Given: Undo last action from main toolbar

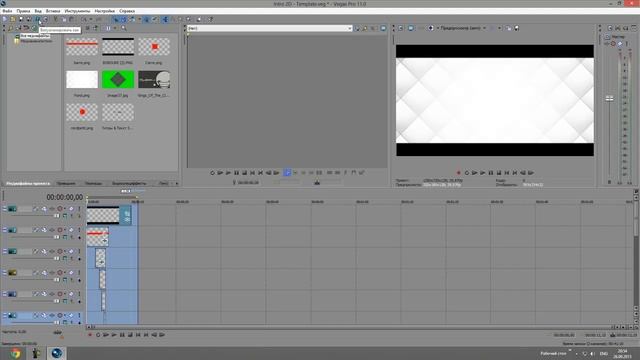Looking at the screenshot, I should [84, 19].
